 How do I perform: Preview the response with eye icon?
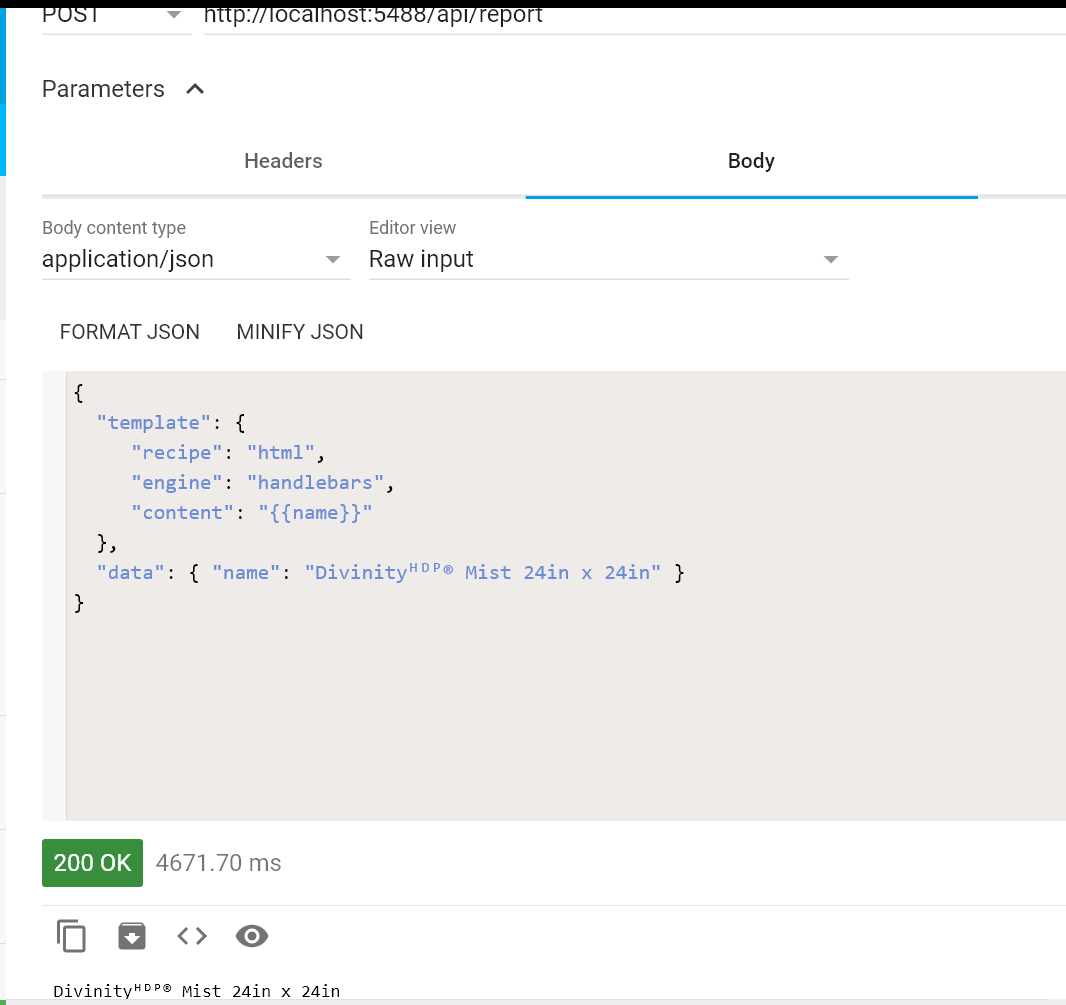click(x=252, y=936)
